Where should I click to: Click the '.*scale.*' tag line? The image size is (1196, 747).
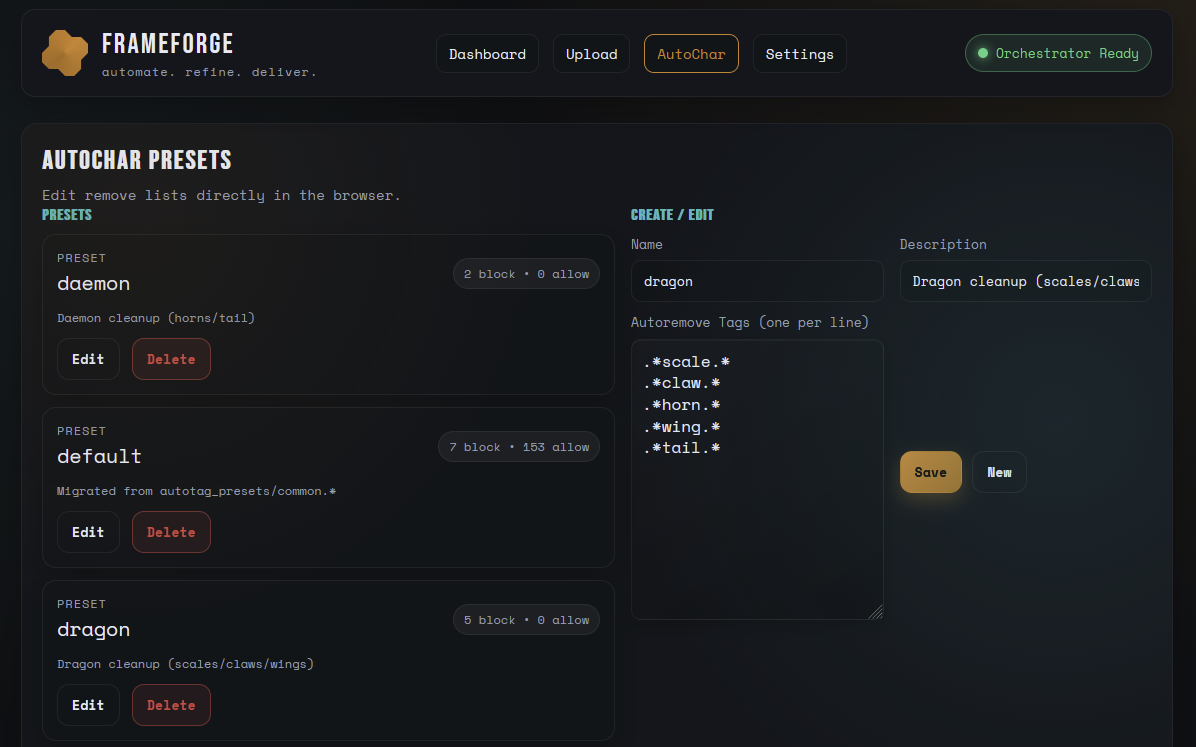[686, 362]
